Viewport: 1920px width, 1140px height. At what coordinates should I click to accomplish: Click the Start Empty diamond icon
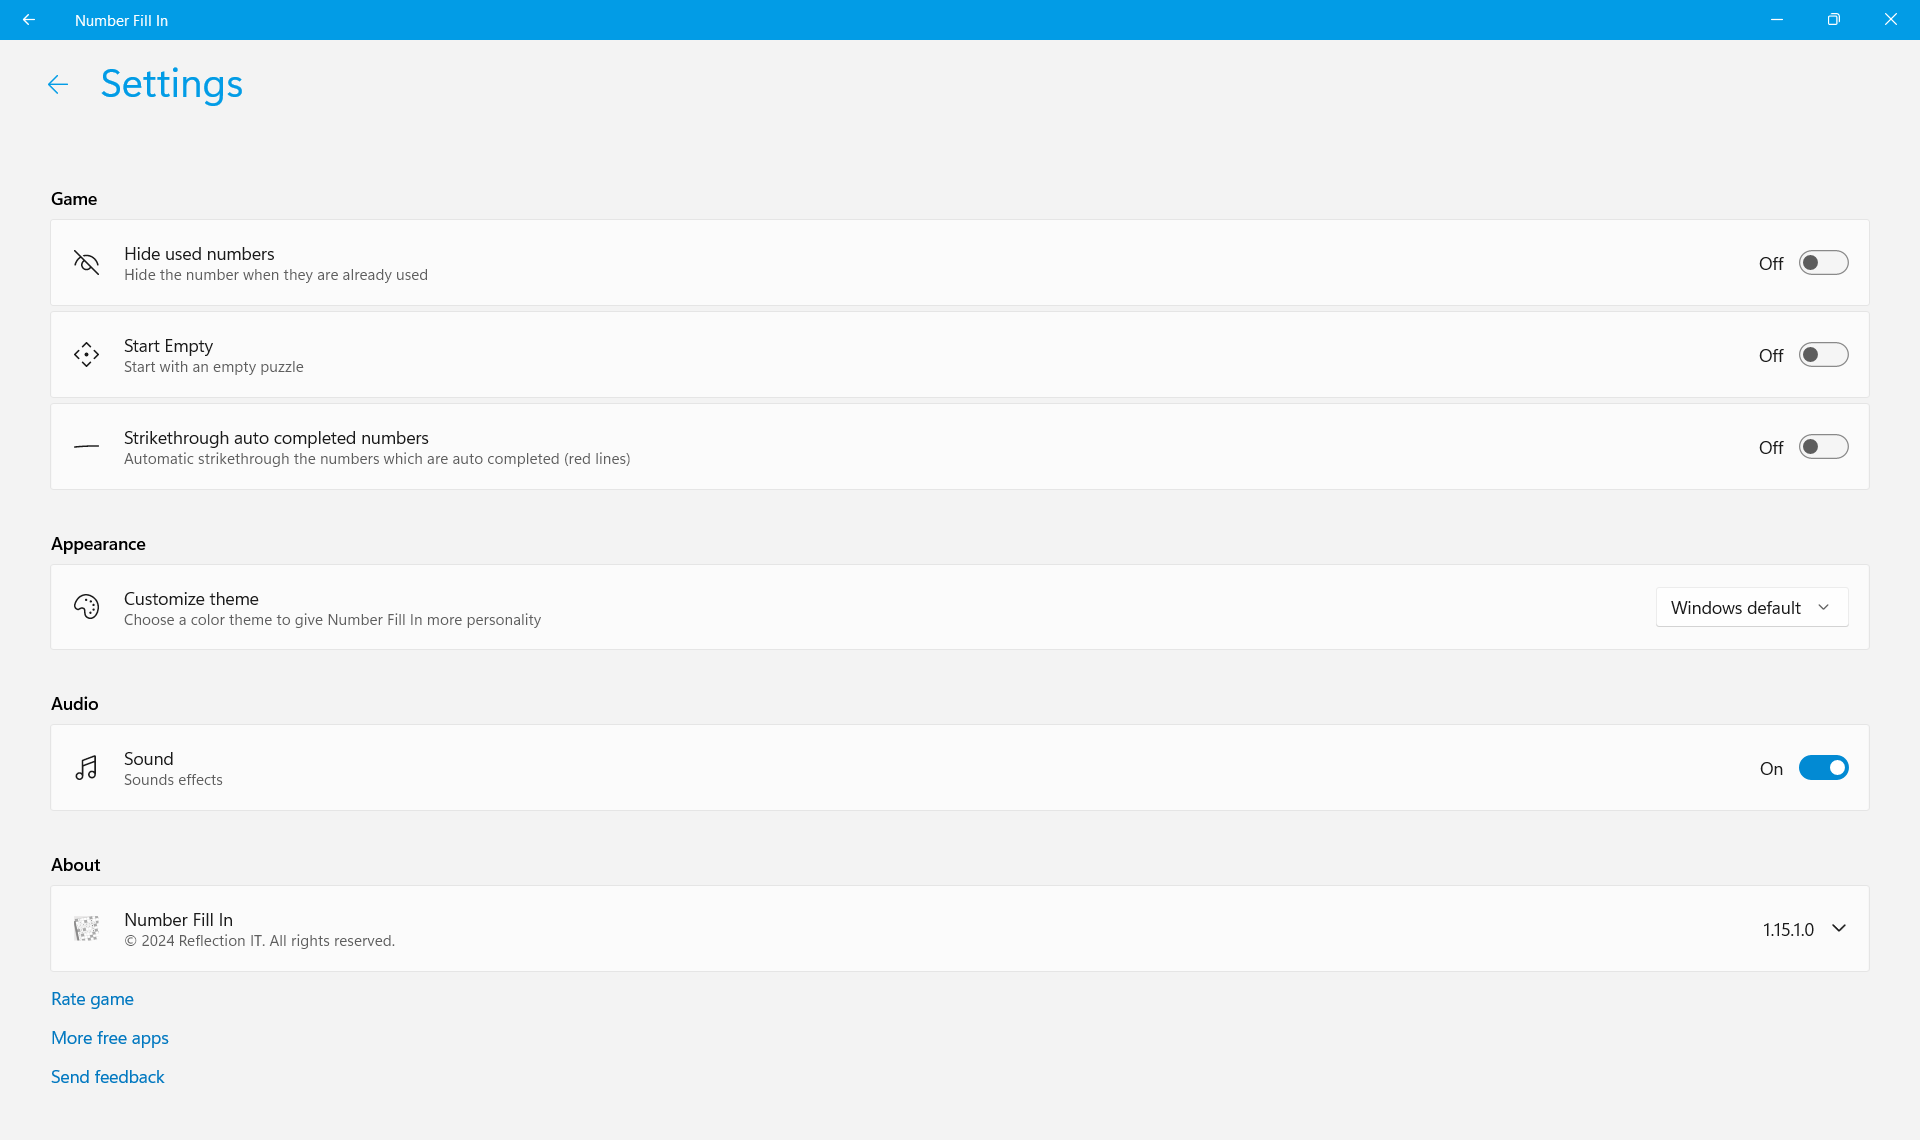click(x=87, y=355)
